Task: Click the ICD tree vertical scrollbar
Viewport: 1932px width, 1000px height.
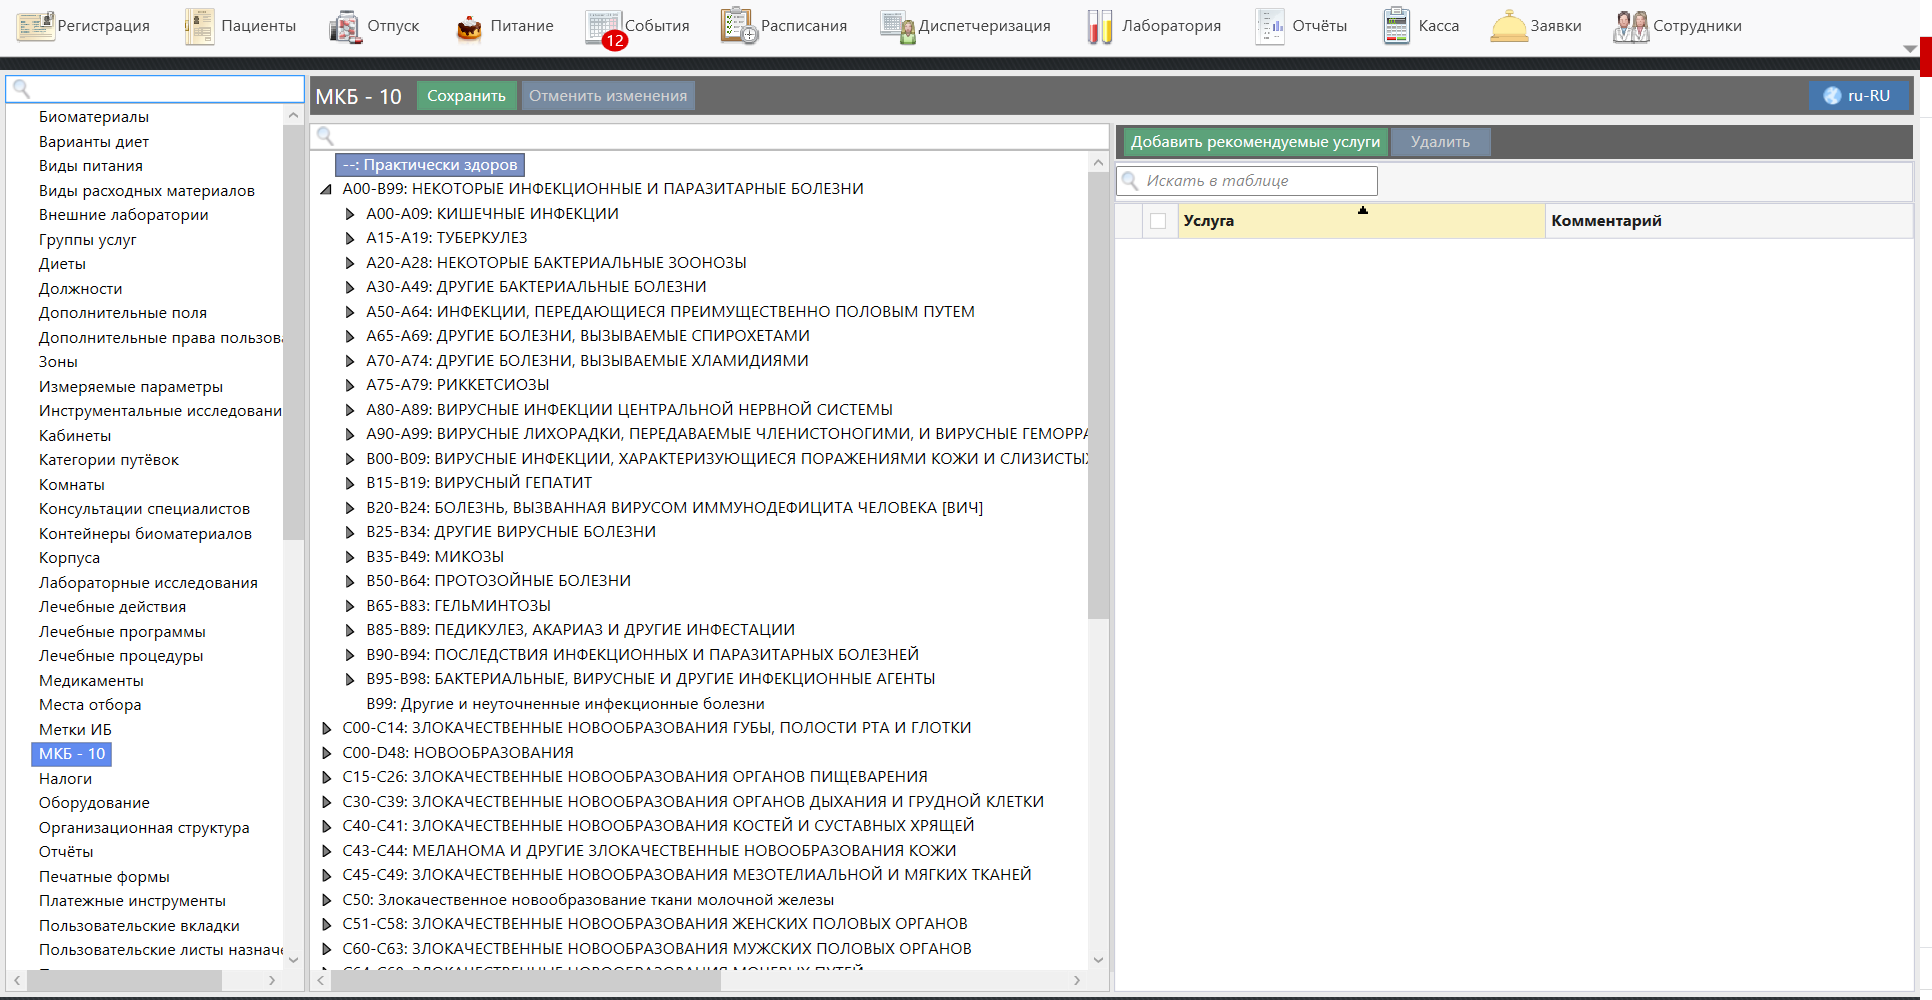Action: pos(1098,400)
